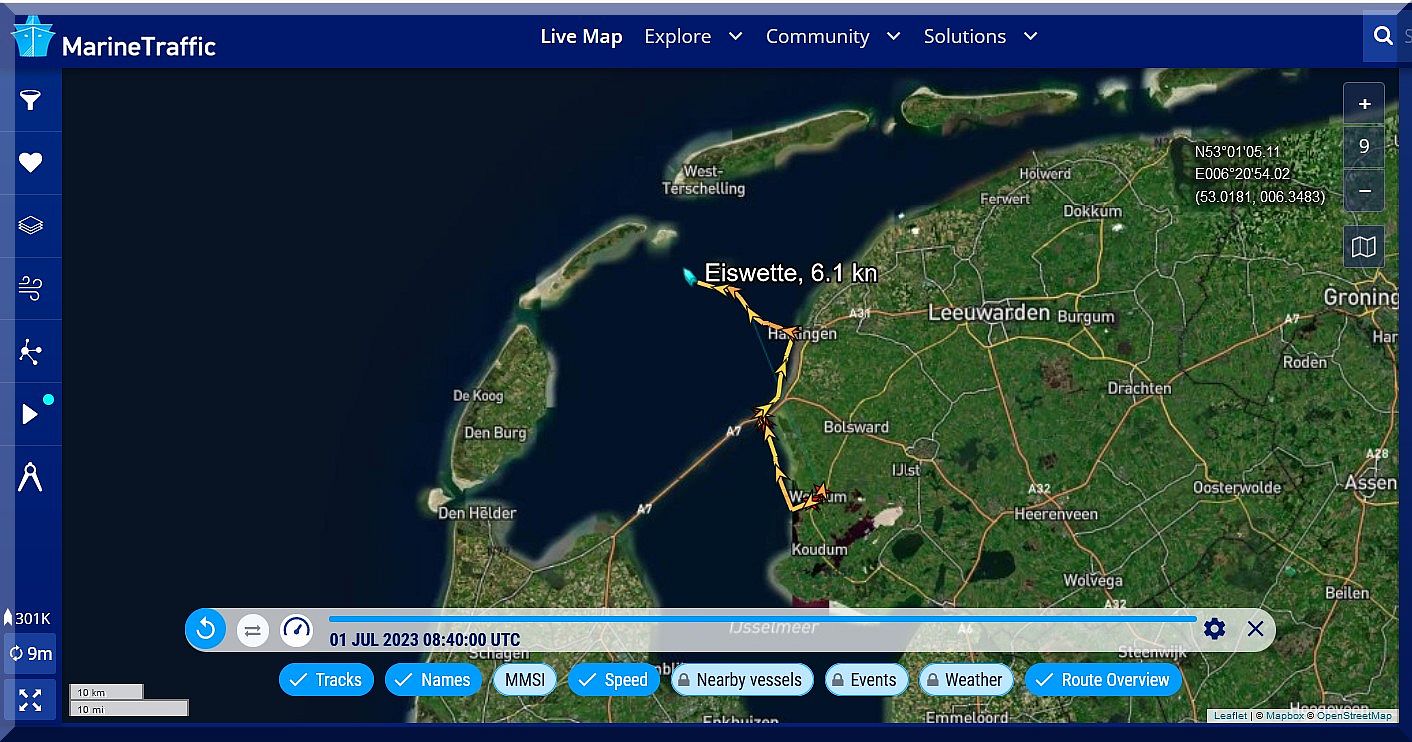Expand the Solutions dropdown menu

pos(980,37)
